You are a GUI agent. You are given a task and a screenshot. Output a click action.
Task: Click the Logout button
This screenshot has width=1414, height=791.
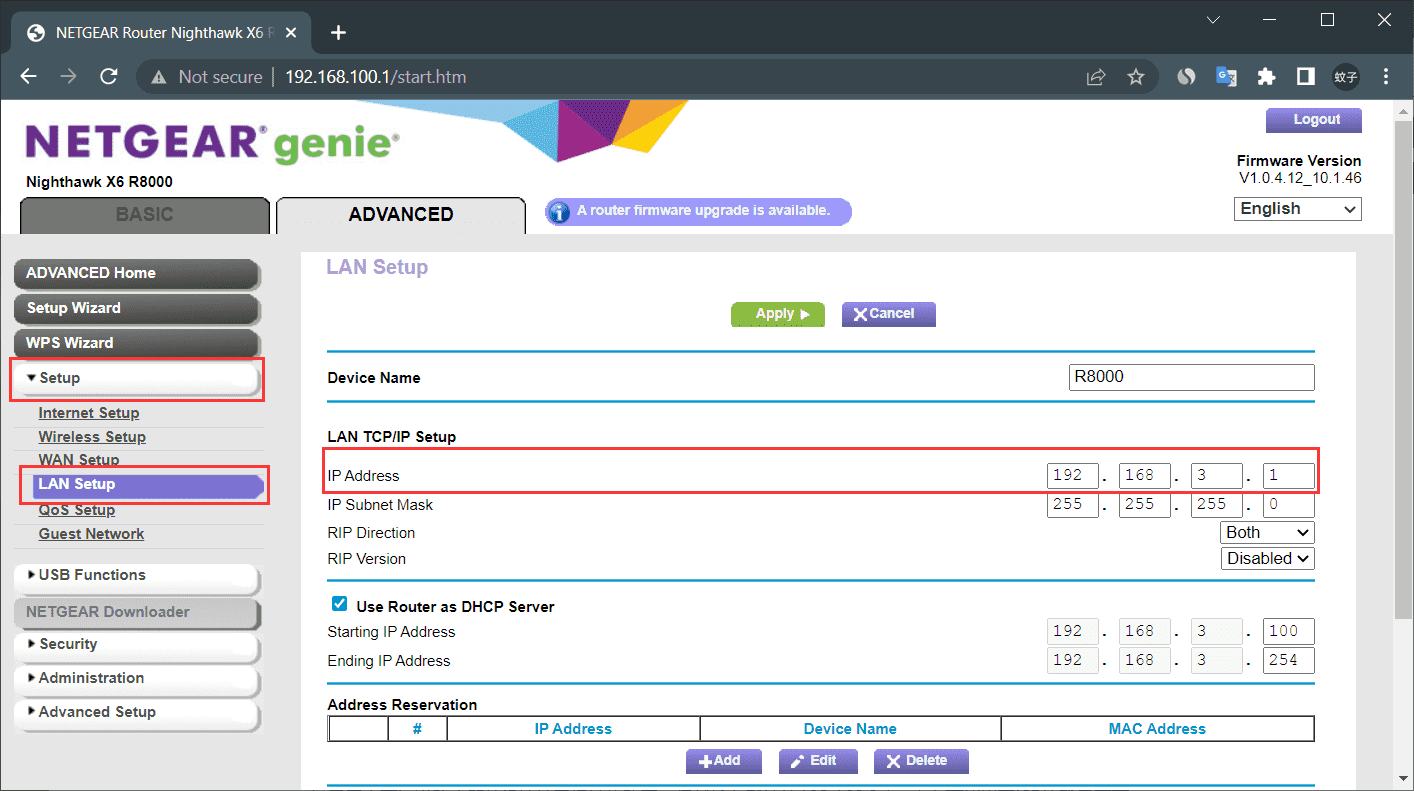1314,120
